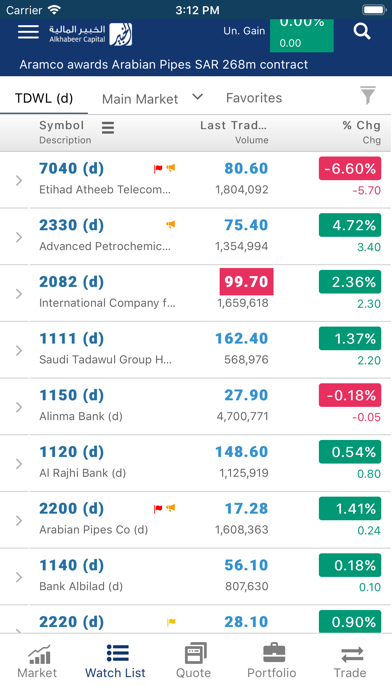Viewport: 392px width, 696px height.
Task: Tap the Un. Gain 0.00% box
Action: point(301,36)
